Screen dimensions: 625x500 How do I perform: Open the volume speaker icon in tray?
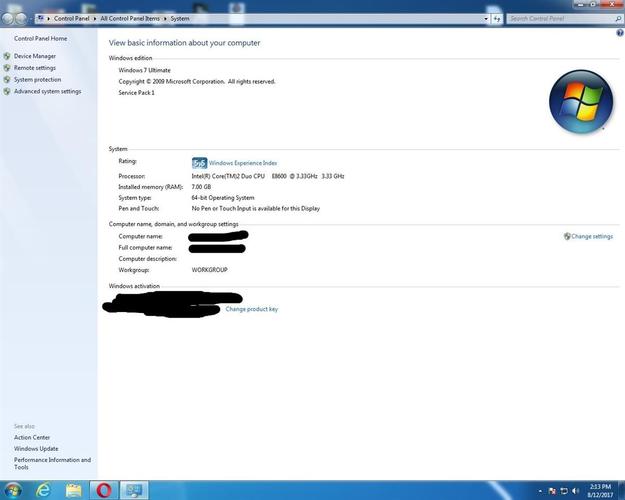tap(575, 491)
